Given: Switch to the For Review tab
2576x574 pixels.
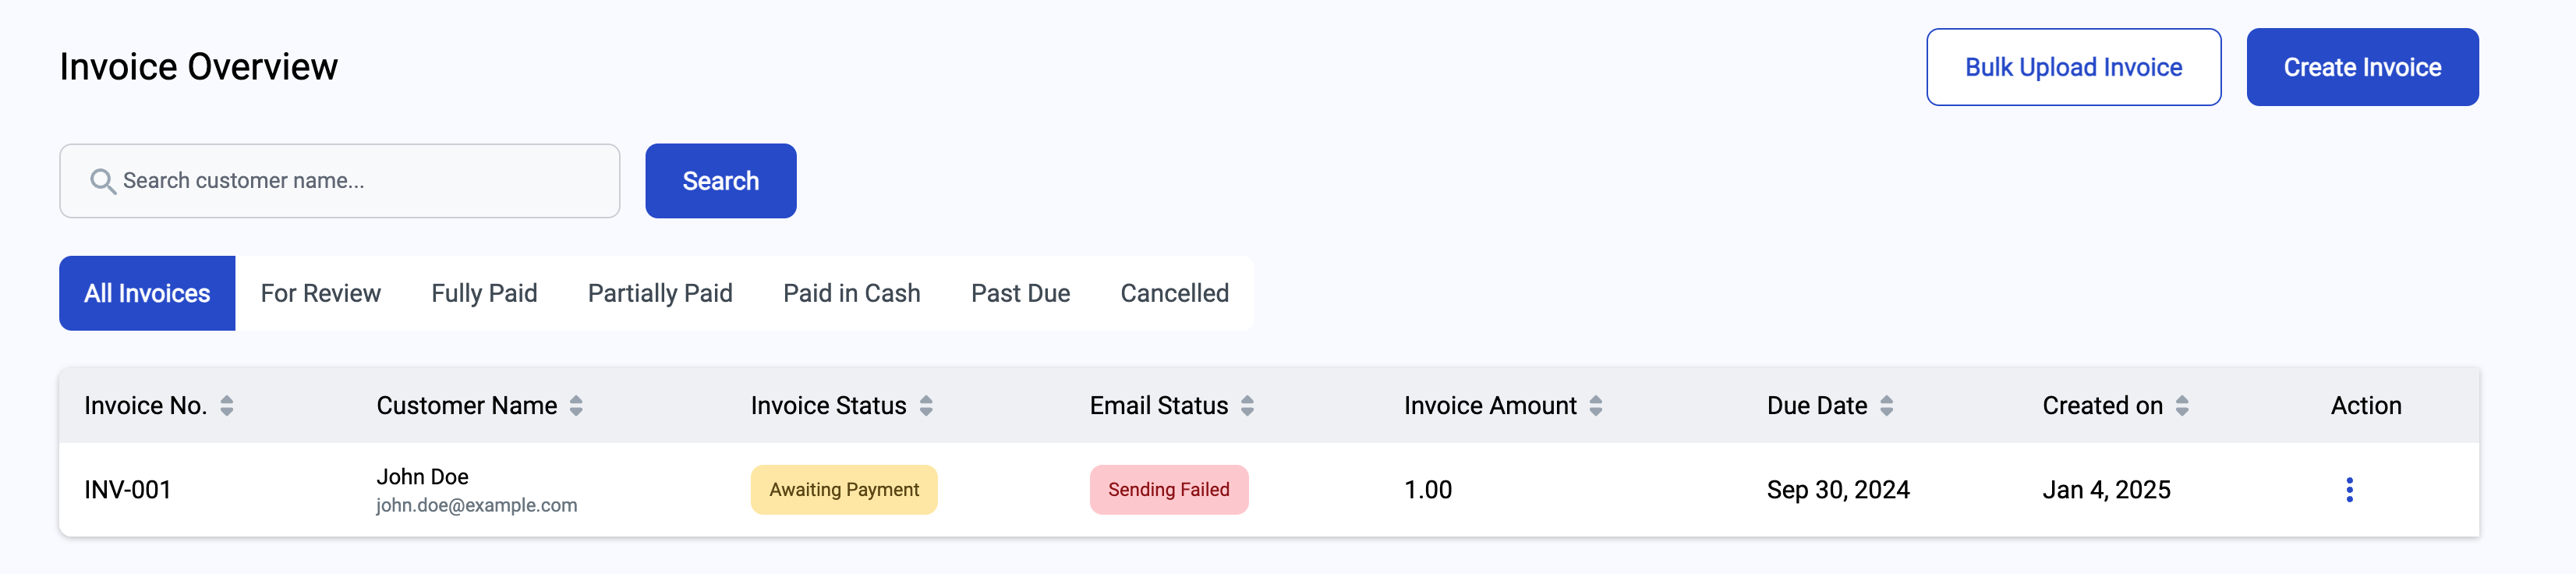Looking at the screenshot, I should click(321, 293).
